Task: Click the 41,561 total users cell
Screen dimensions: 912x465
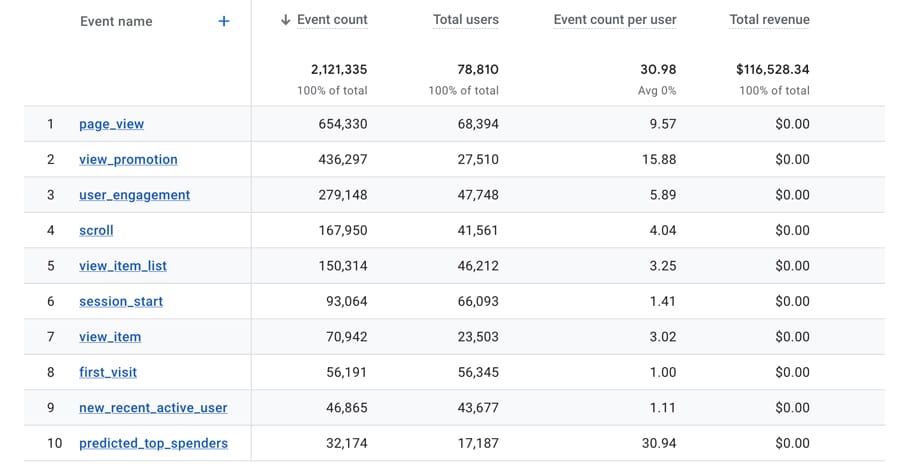Action: point(478,230)
